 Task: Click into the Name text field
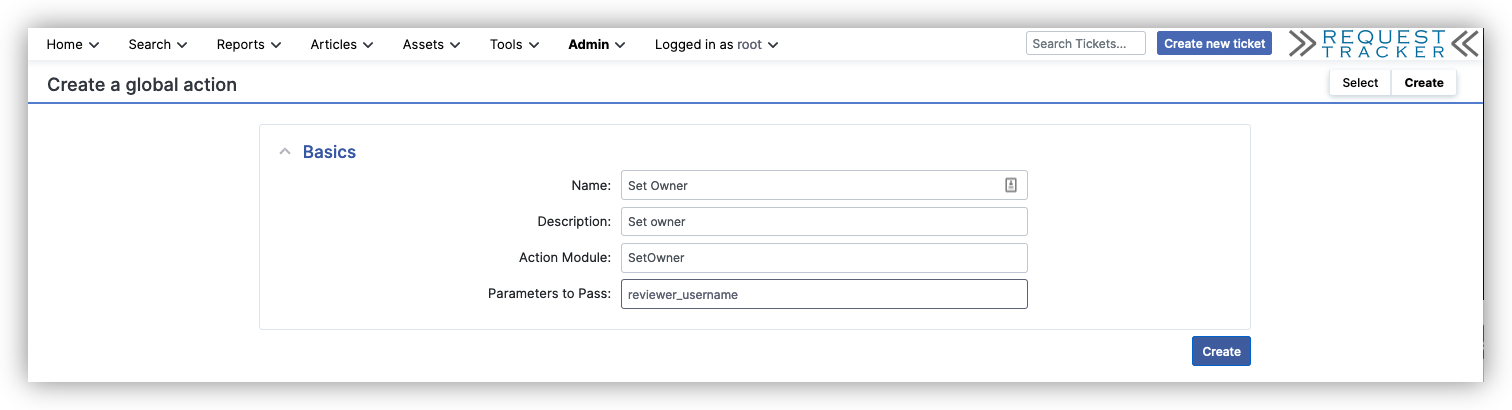click(x=810, y=185)
